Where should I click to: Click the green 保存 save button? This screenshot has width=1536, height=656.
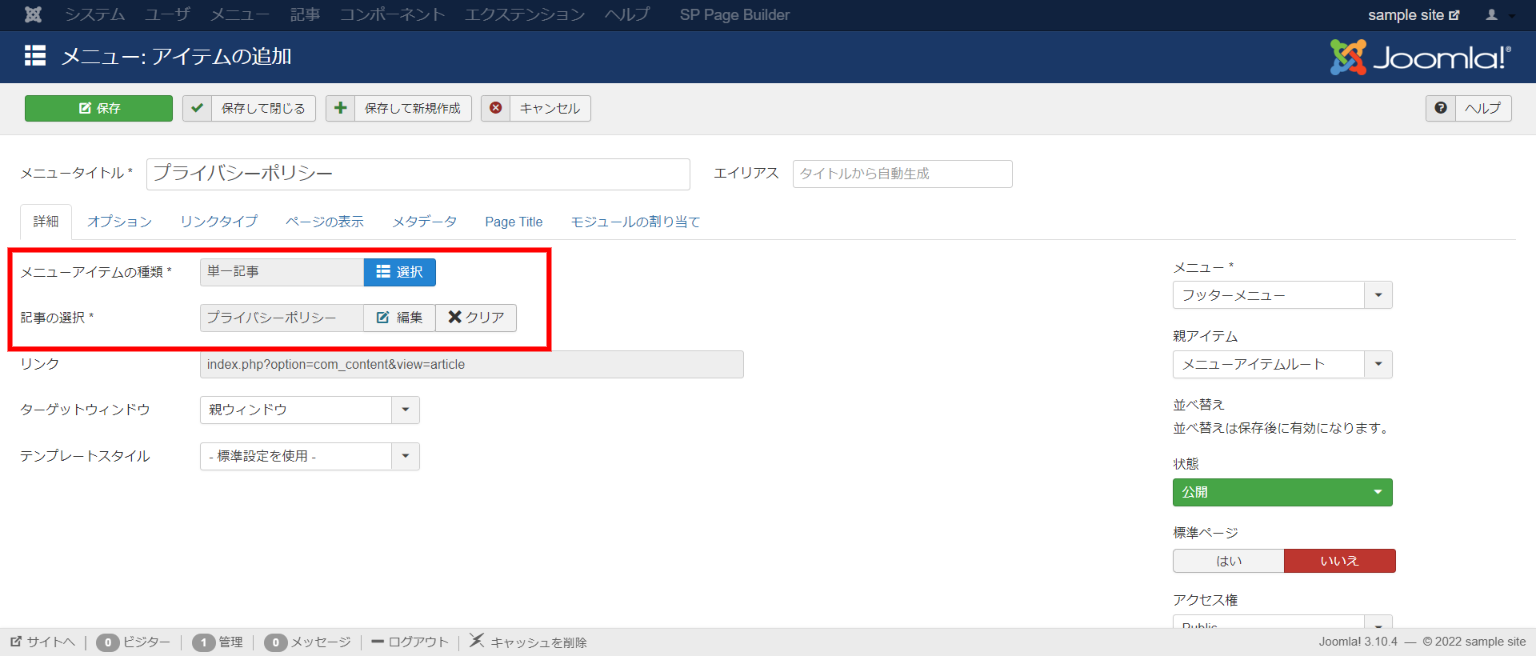click(98, 109)
